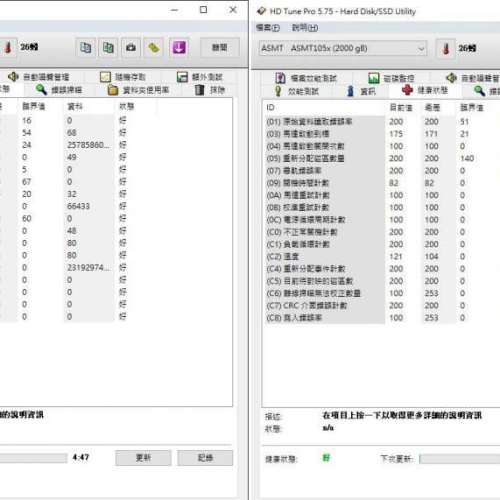Screen dimensions: 500x500
Task: Open 效能測試 tab in right window
Action: click(x=296, y=91)
